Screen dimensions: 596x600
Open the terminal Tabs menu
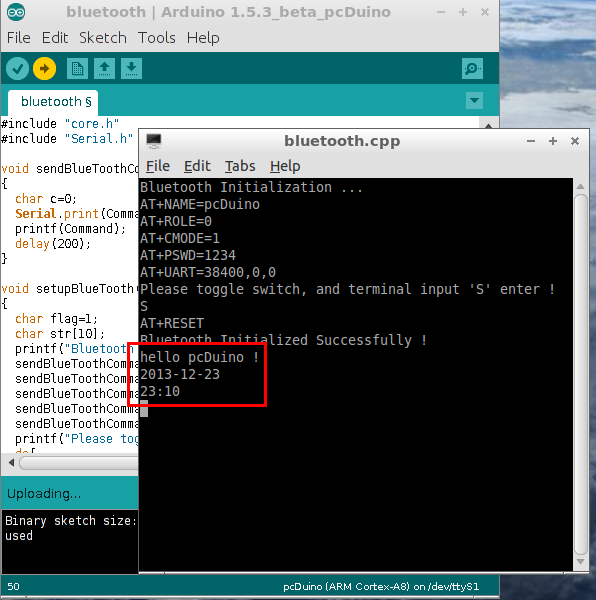[x=240, y=166]
